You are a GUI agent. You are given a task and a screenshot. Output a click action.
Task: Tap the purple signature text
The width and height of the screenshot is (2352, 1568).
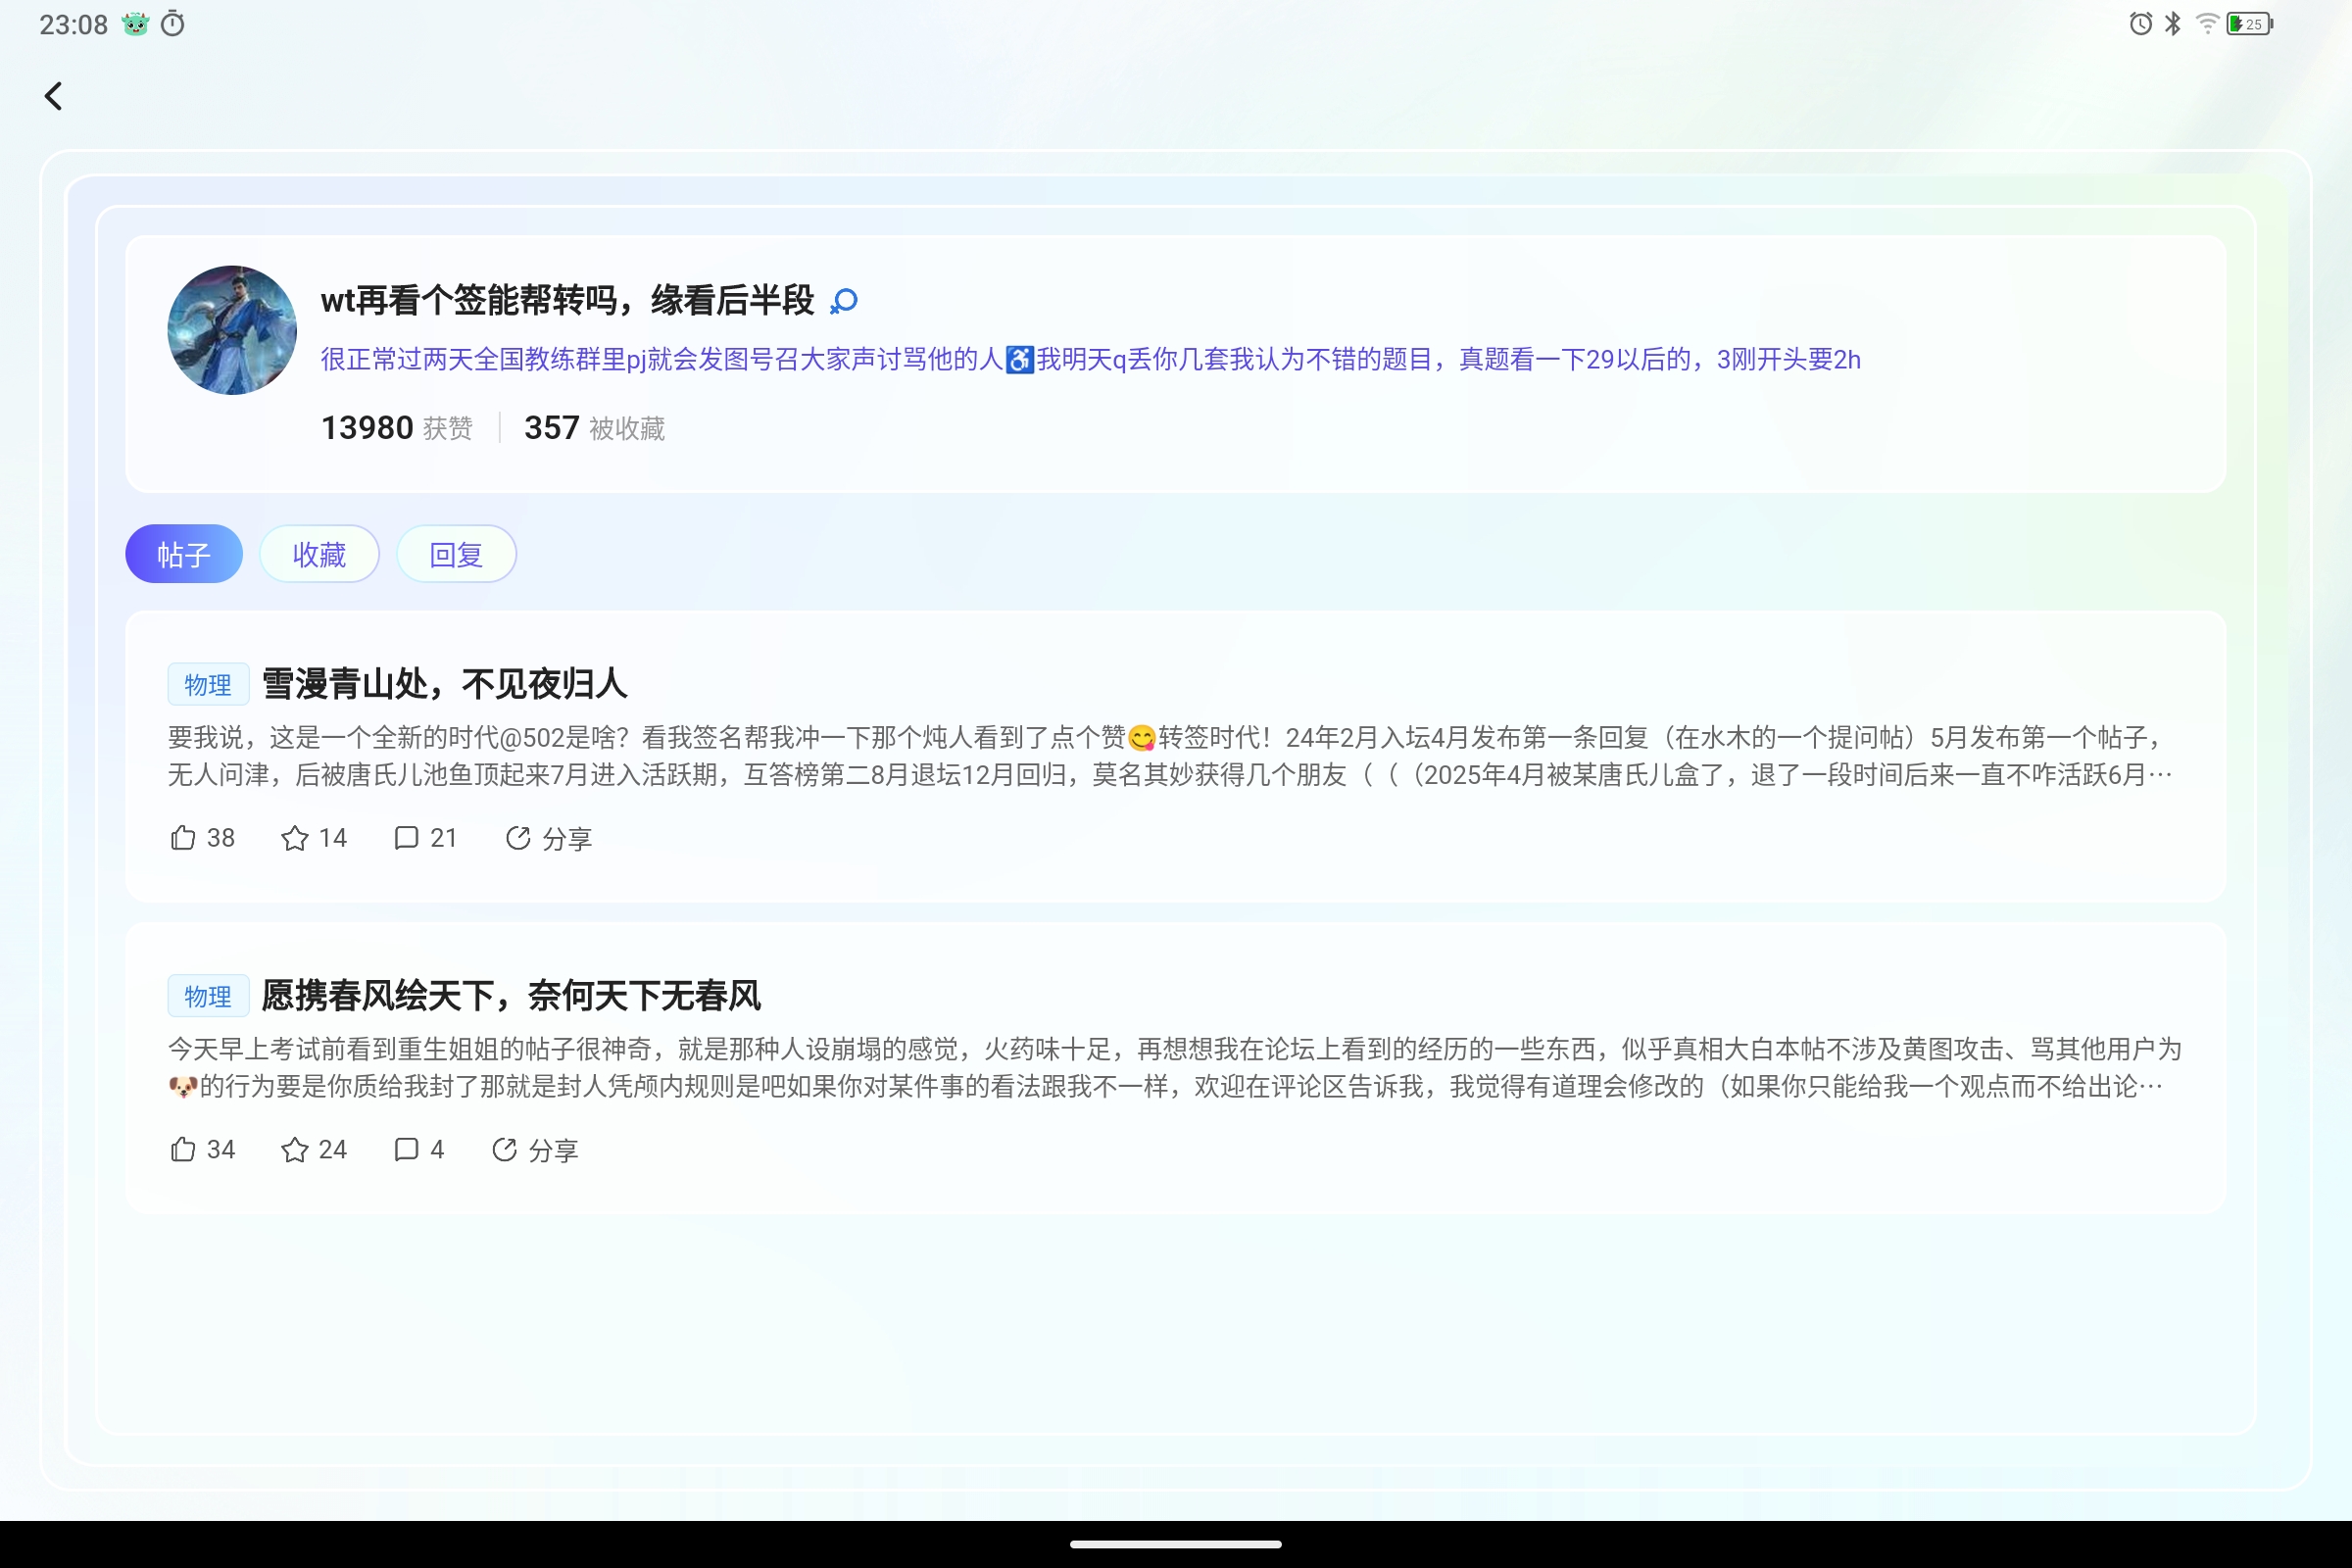tap(1090, 360)
